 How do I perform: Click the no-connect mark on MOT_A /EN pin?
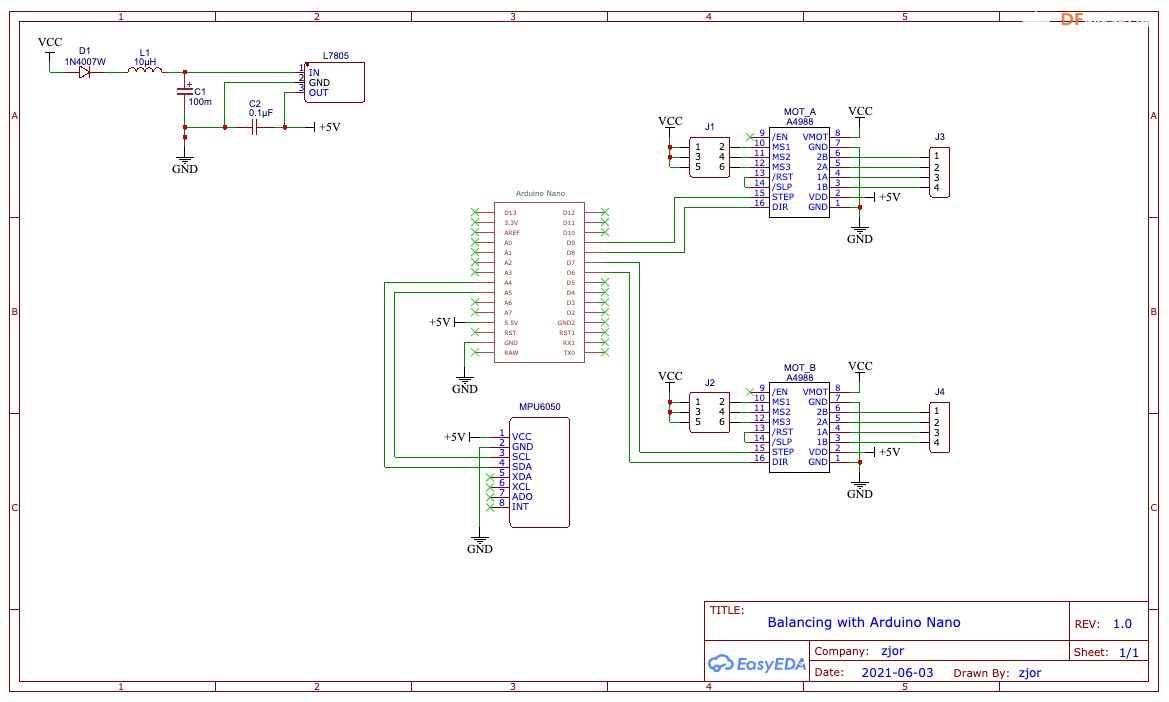pyautogui.click(x=749, y=137)
